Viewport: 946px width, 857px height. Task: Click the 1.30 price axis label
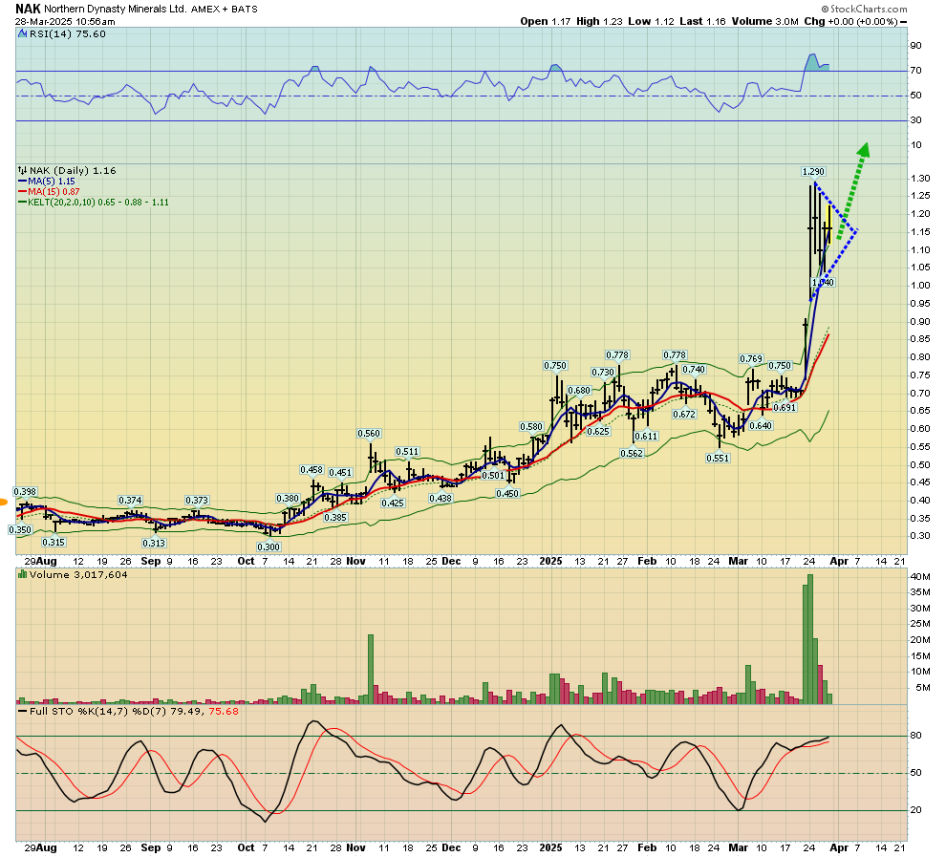tap(920, 179)
